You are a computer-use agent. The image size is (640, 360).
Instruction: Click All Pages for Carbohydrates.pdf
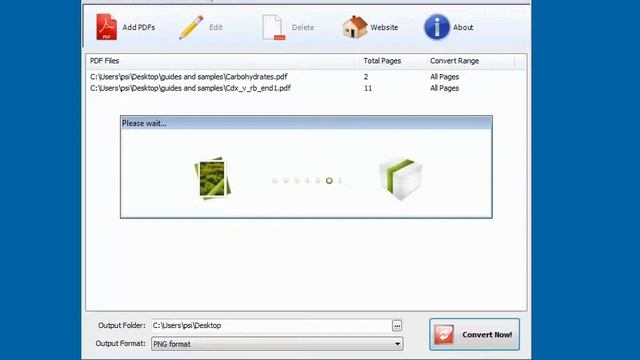coord(444,77)
